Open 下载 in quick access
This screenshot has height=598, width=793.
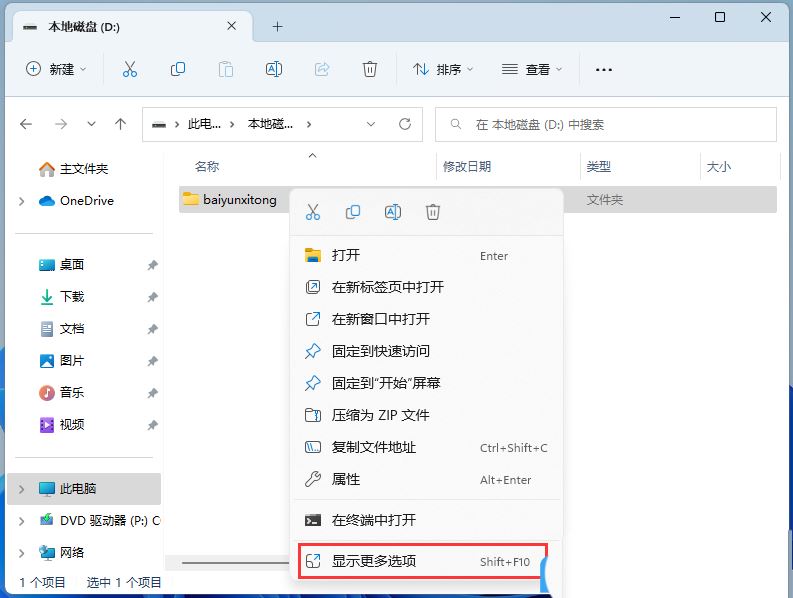pyautogui.click(x=61, y=296)
